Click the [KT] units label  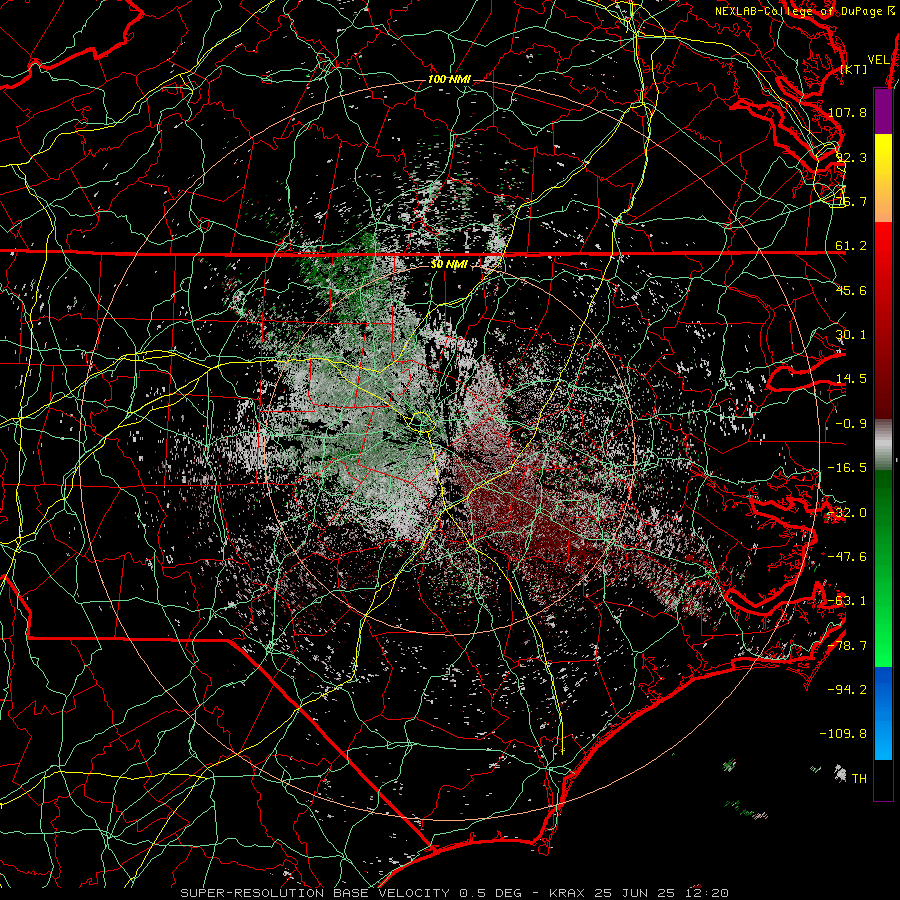click(x=853, y=69)
